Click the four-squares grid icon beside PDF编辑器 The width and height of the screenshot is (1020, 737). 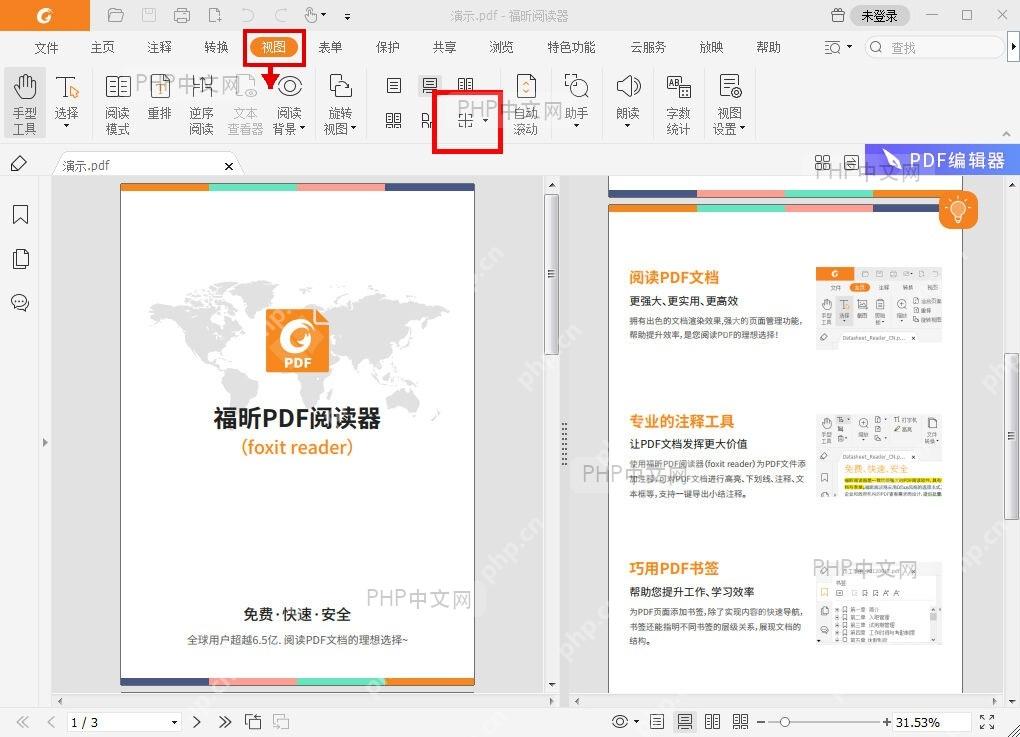click(x=822, y=162)
